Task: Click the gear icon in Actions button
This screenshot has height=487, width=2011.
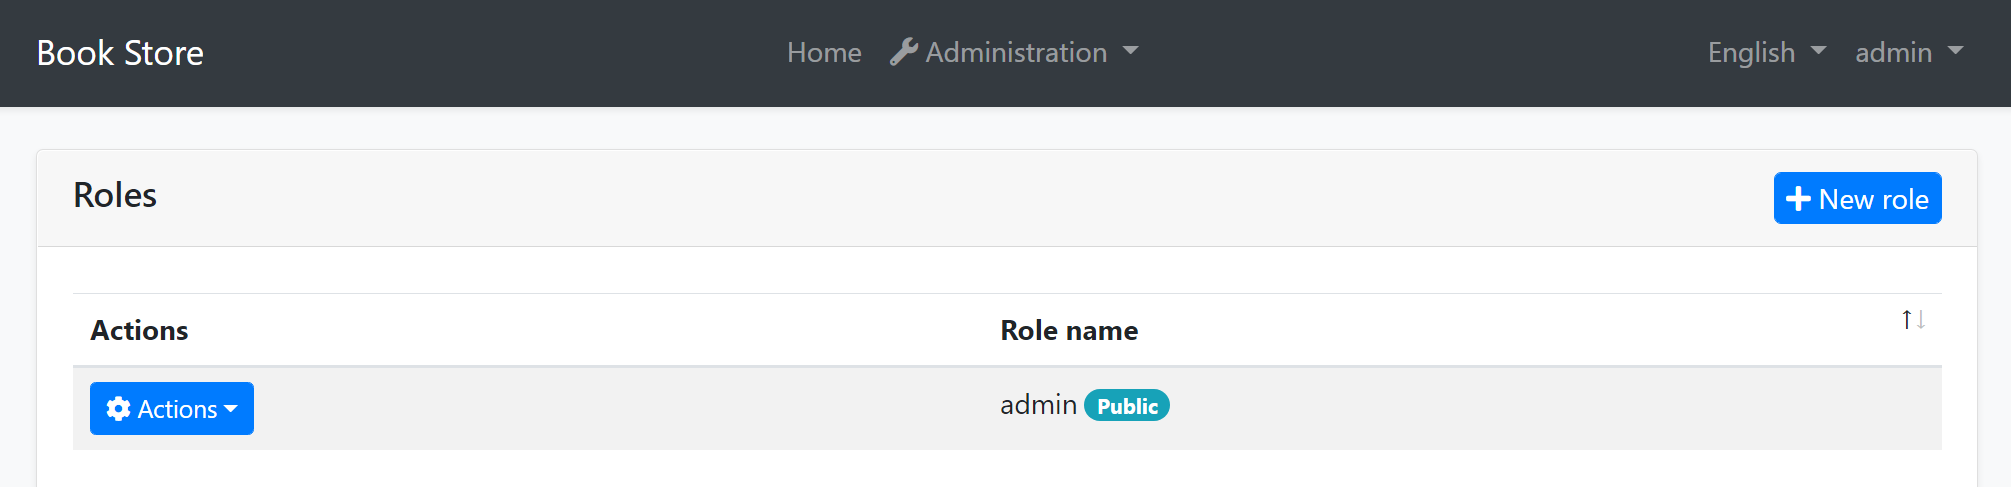Action: (118, 409)
